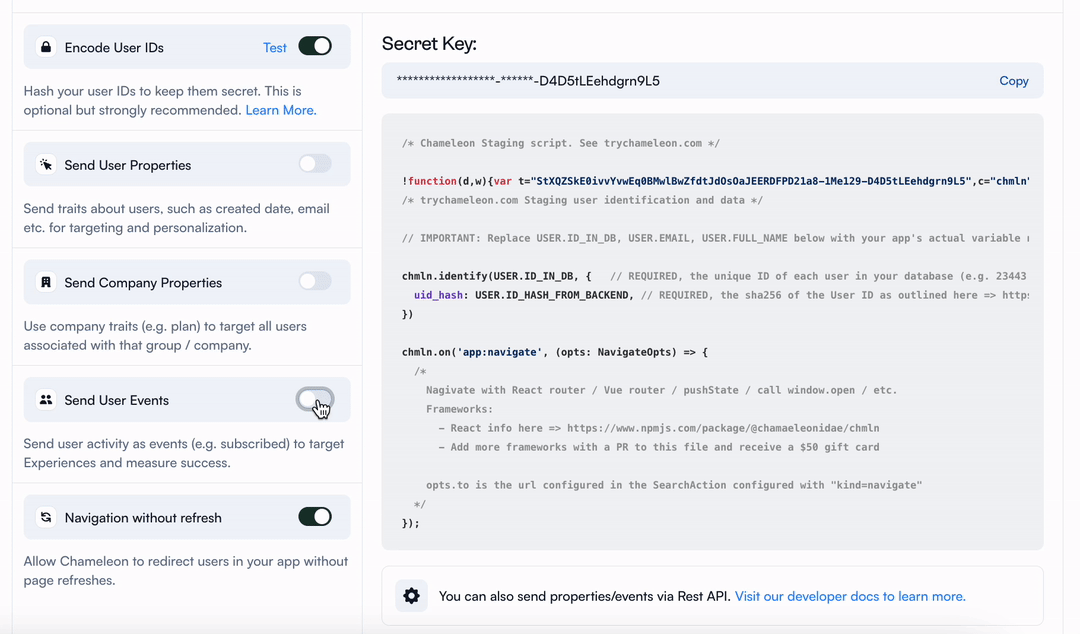Click the masked secret key field
This screenshot has height=634, width=1080.
point(712,81)
